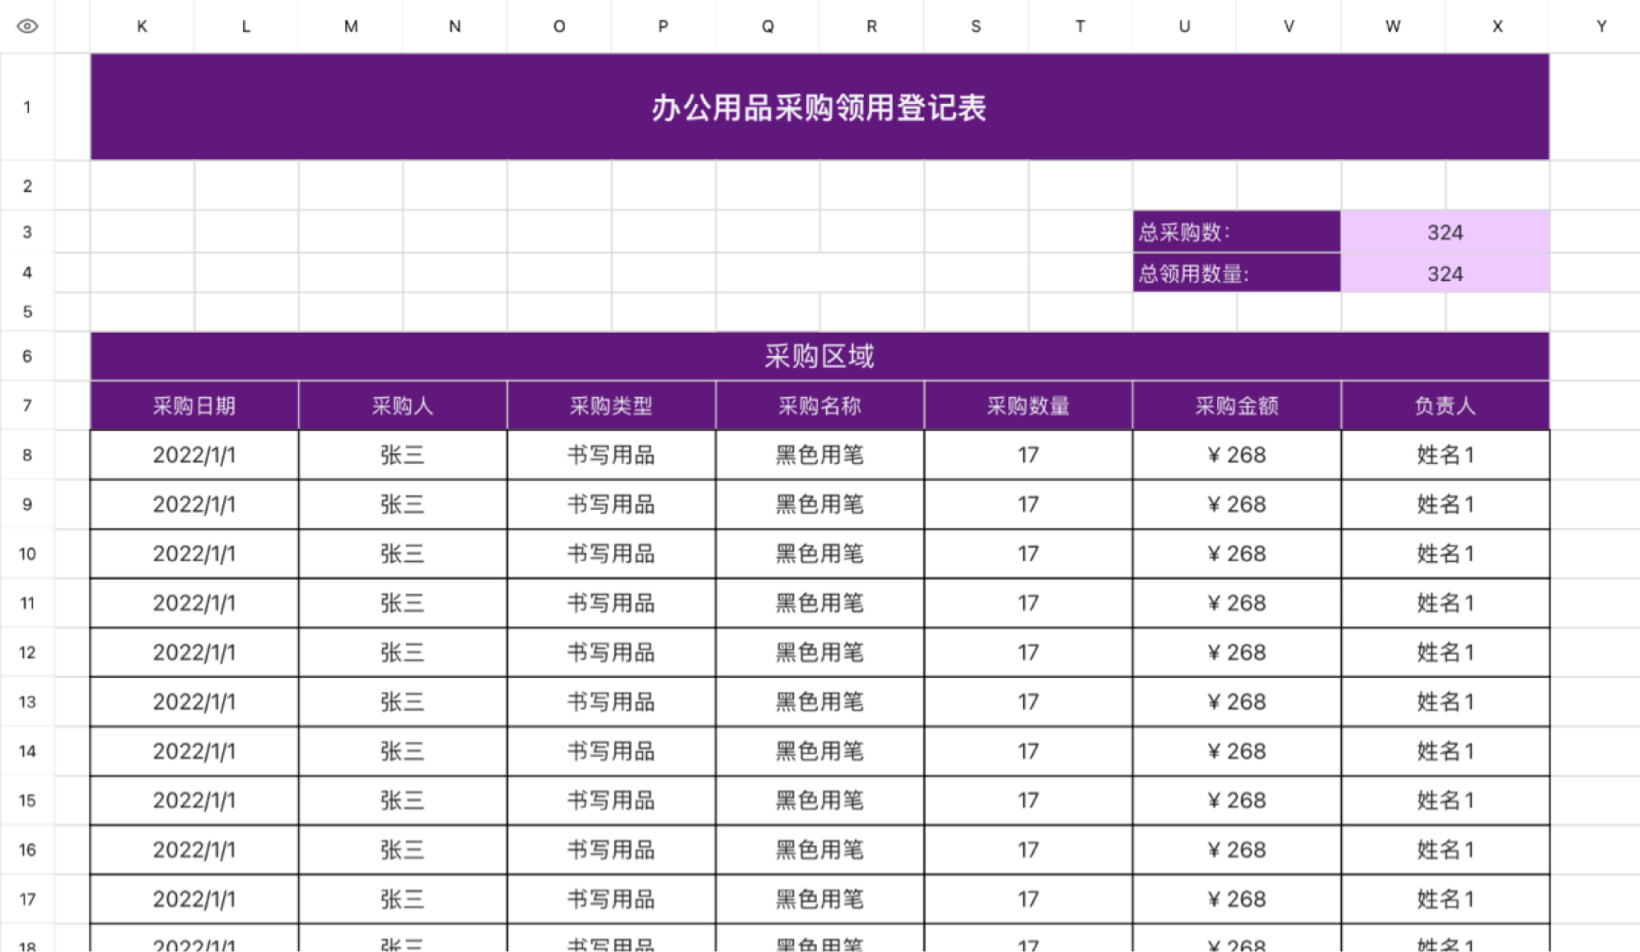The width and height of the screenshot is (1640, 952).
Task: Select quantity 17 in row 16
Action: pos(1028,849)
